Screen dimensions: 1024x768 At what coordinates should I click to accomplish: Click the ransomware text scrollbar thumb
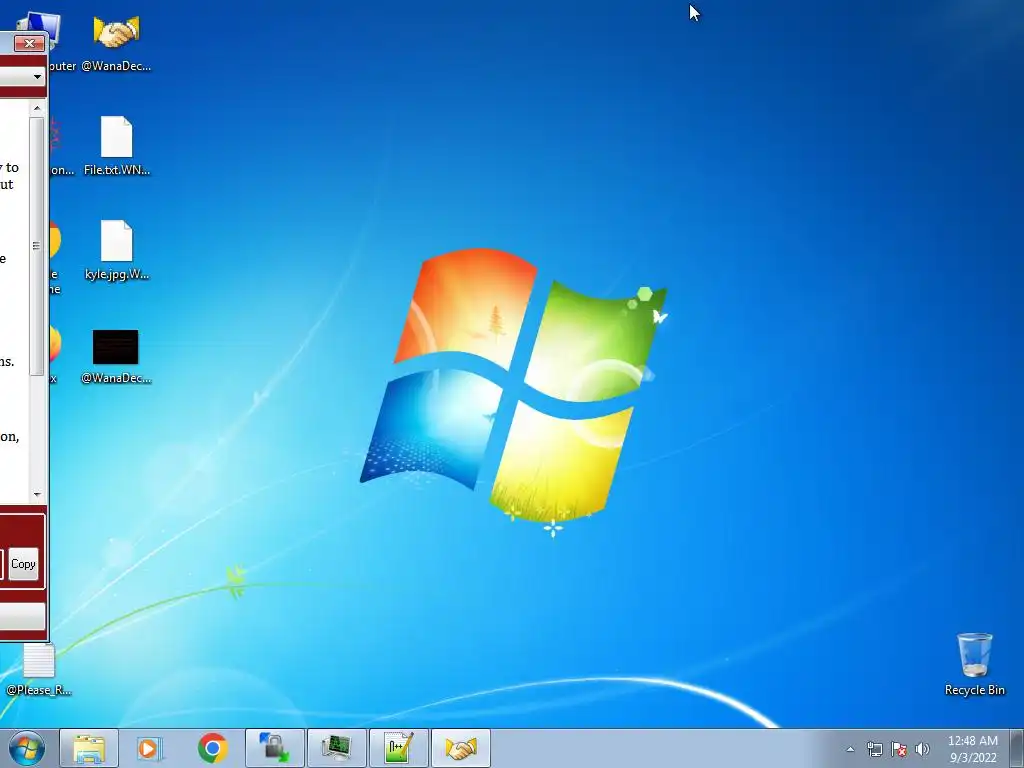[x=37, y=246]
